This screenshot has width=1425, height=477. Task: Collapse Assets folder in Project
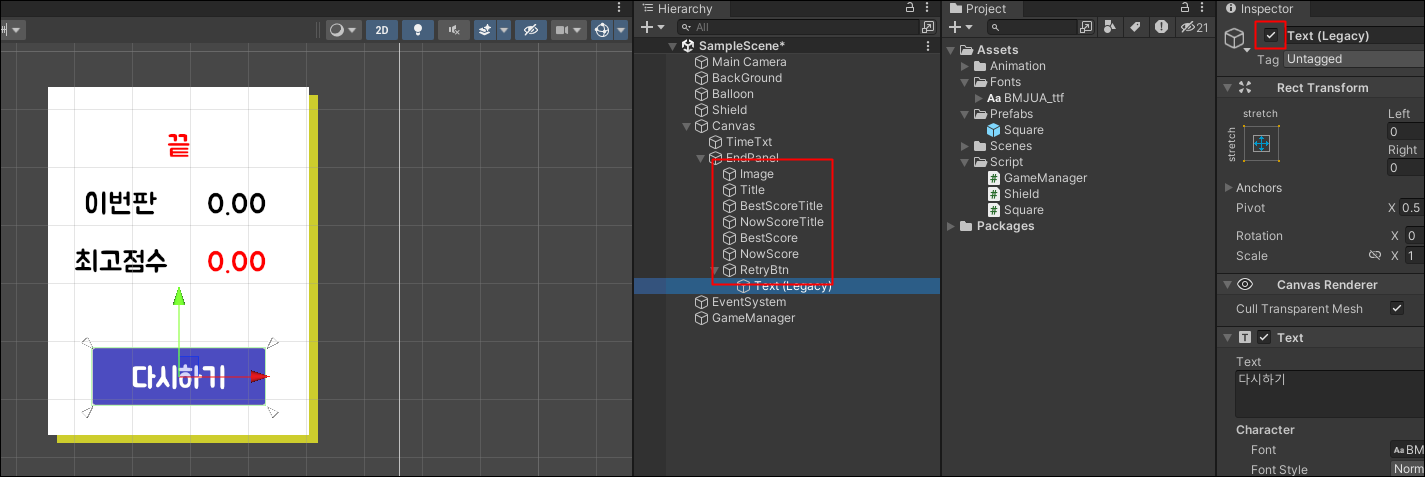[x=951, y=50]
